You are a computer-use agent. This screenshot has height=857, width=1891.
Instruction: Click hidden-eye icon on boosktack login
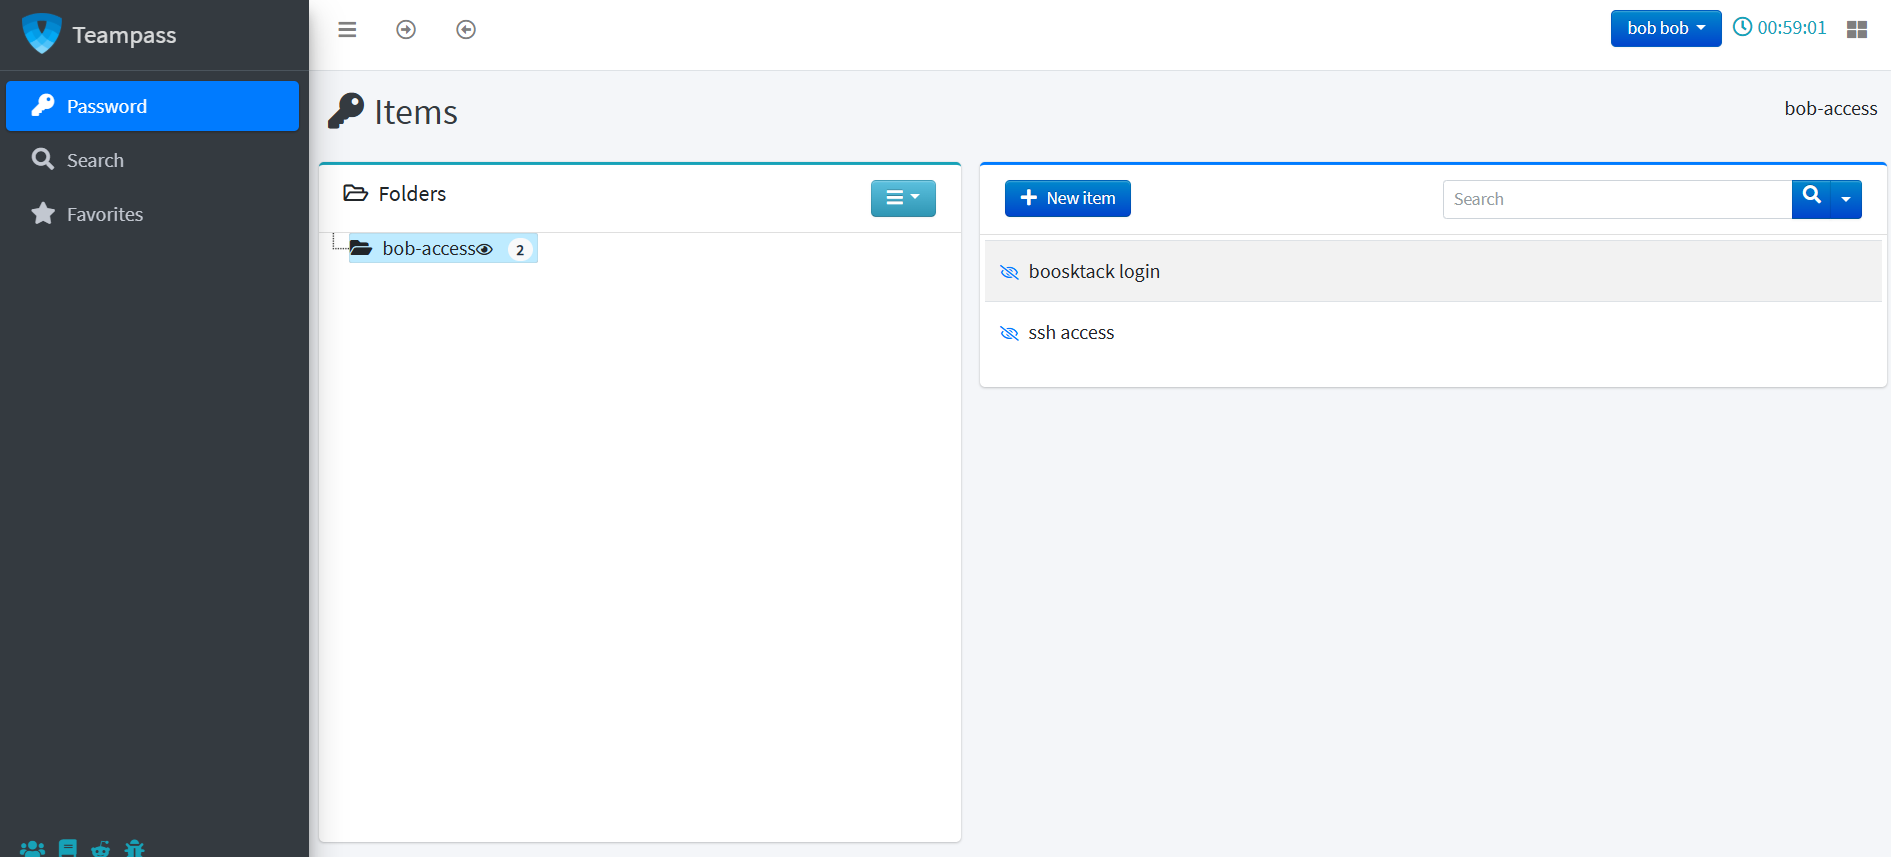pyautogui.click(x=1009, y=272)
